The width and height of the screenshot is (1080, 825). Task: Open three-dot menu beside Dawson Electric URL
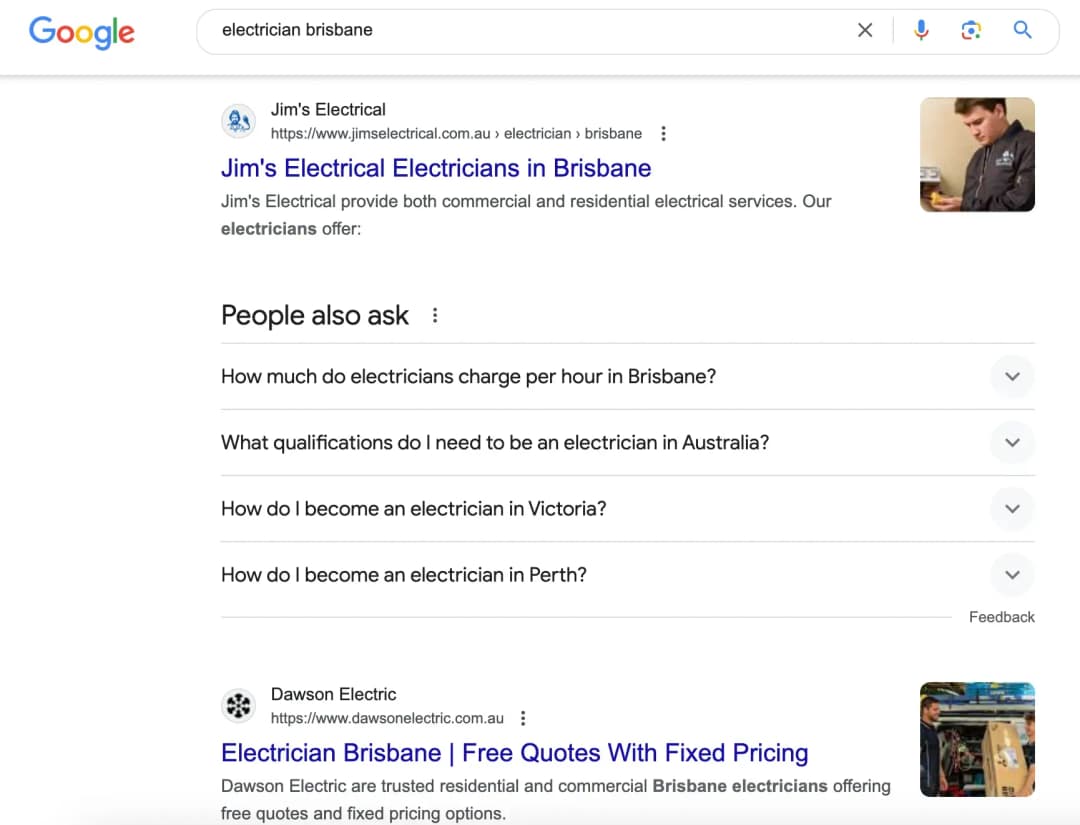coord(523,718)
